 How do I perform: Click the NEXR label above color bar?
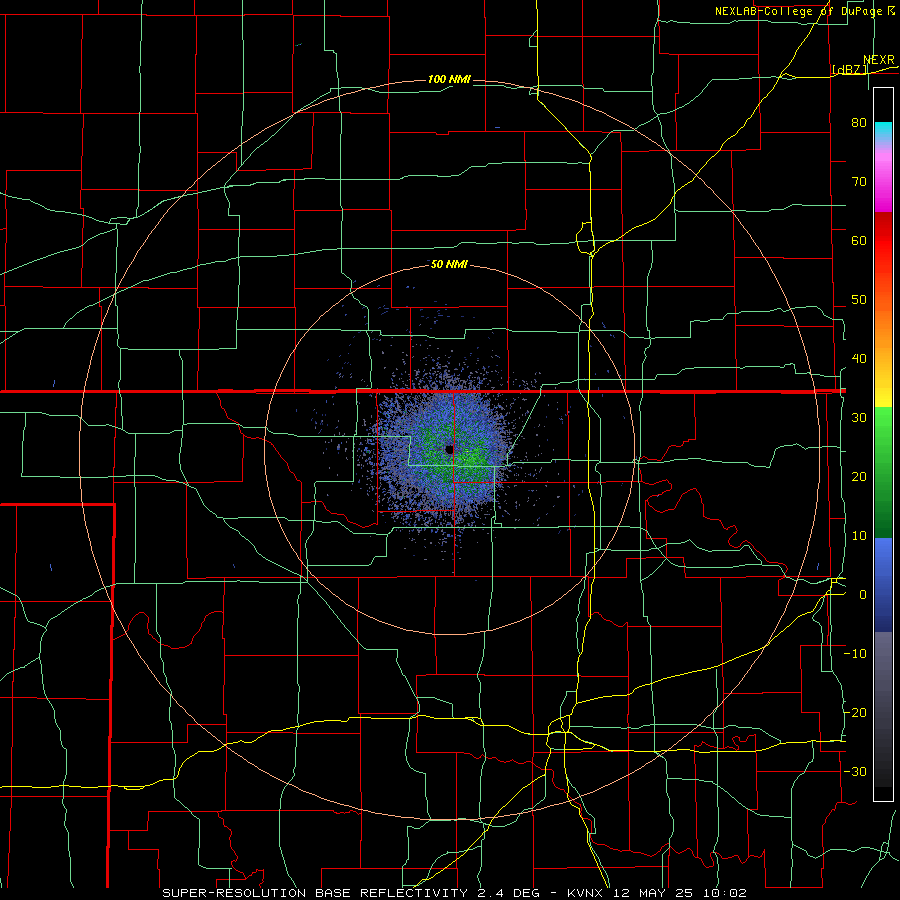(x=879, y=60)
